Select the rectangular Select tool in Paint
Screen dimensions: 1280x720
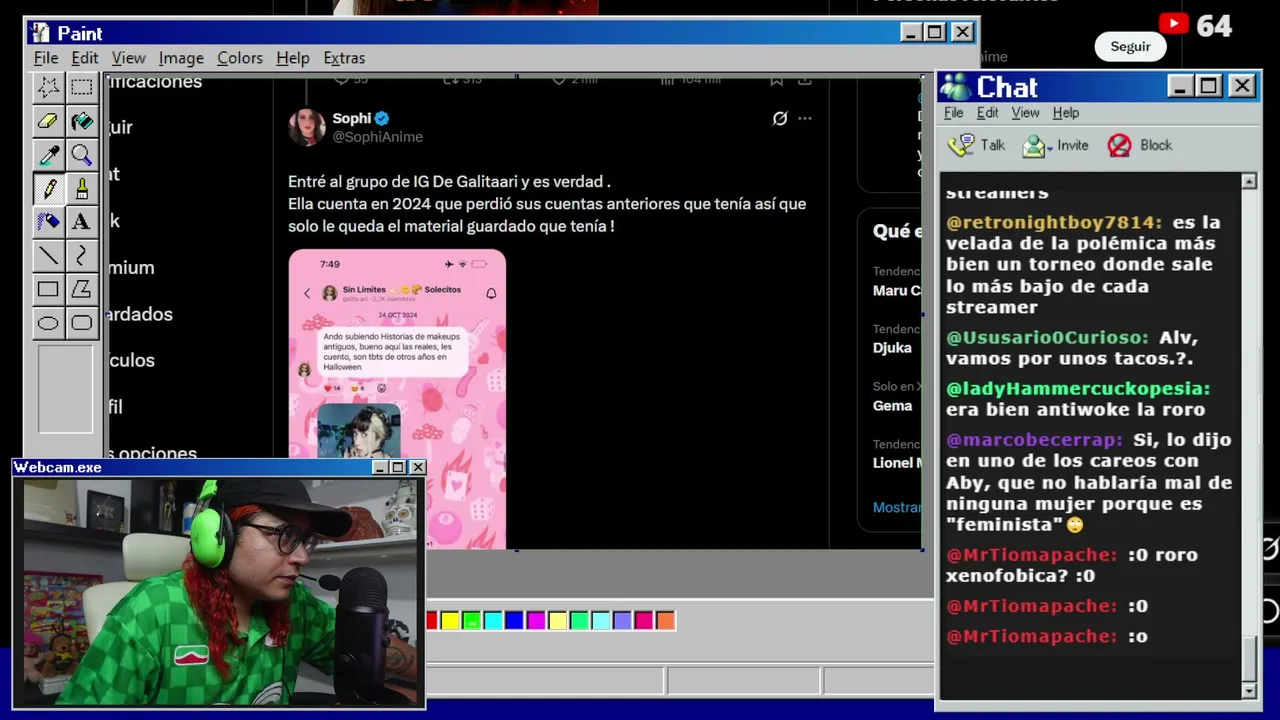click(81, 87)
